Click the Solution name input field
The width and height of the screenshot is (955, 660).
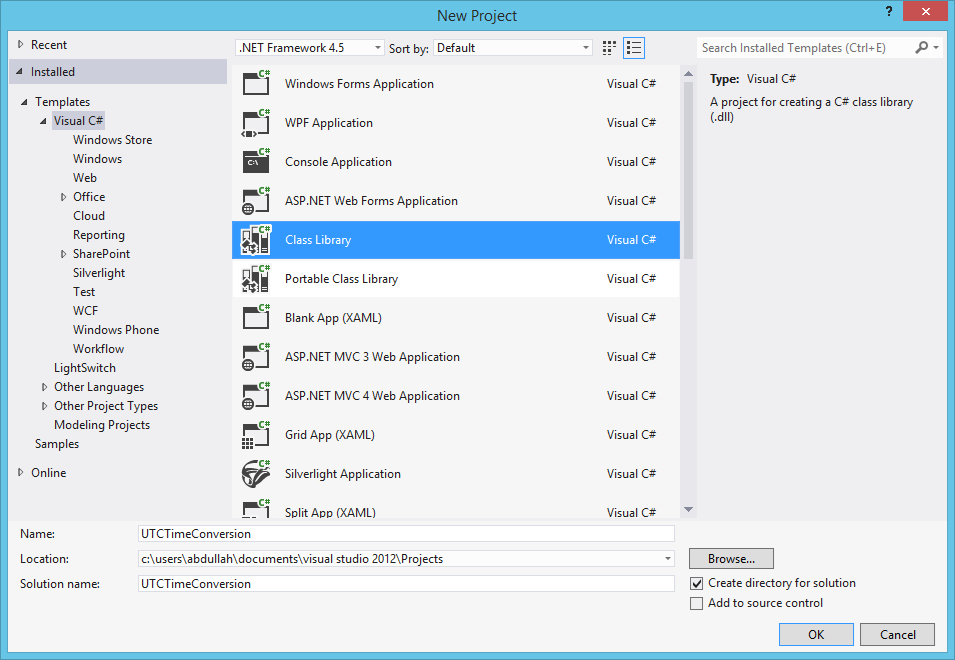[406, 583]
